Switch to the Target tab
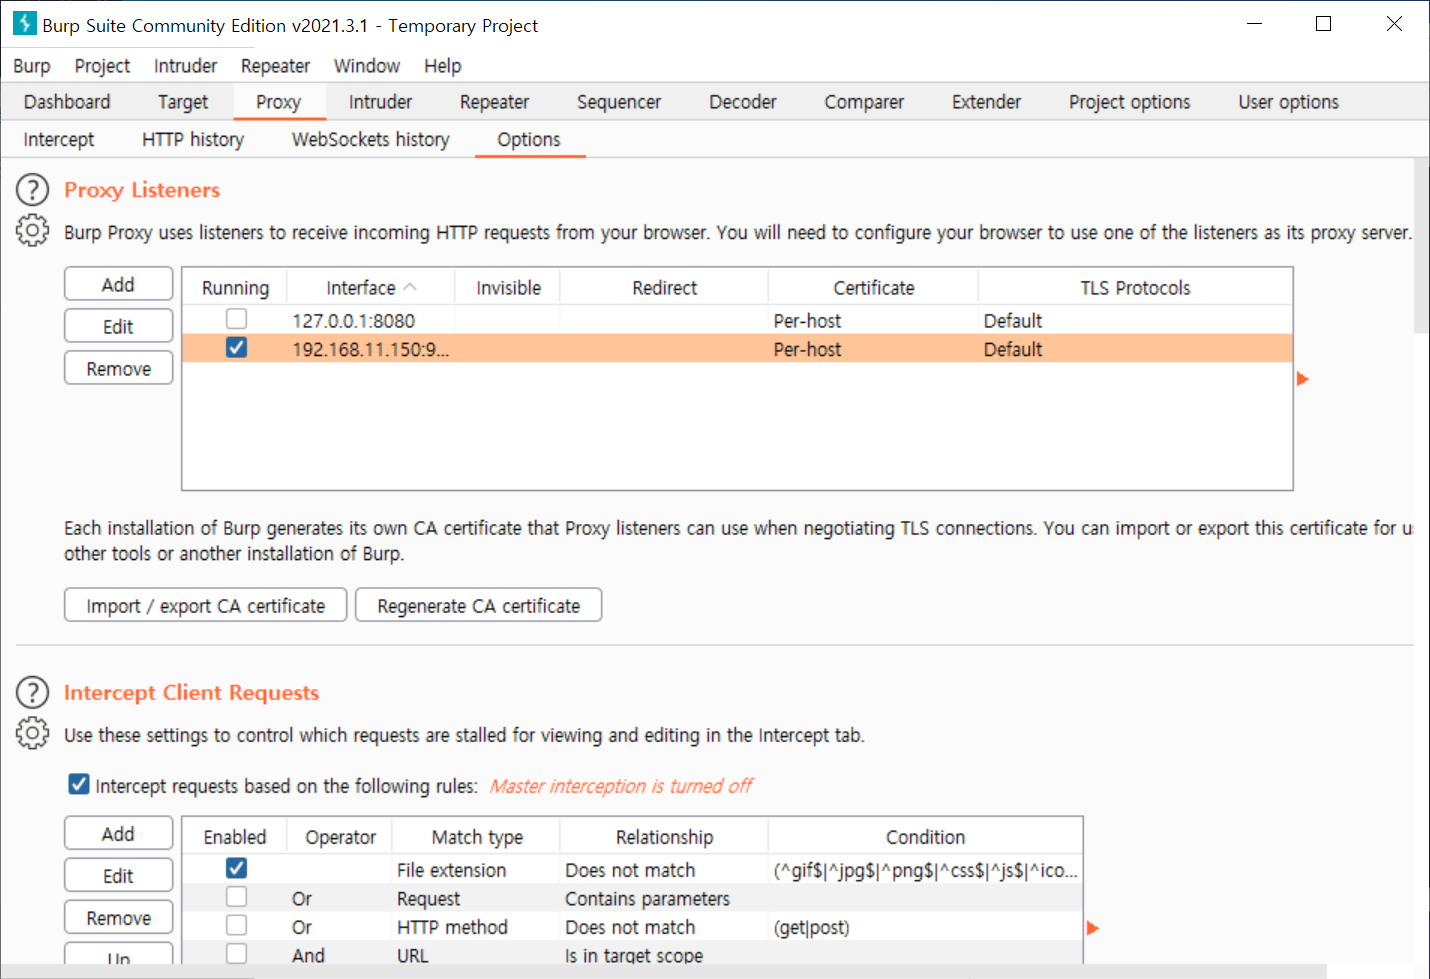The width and height of the screenshot is (1430, 979). point(183,102)
